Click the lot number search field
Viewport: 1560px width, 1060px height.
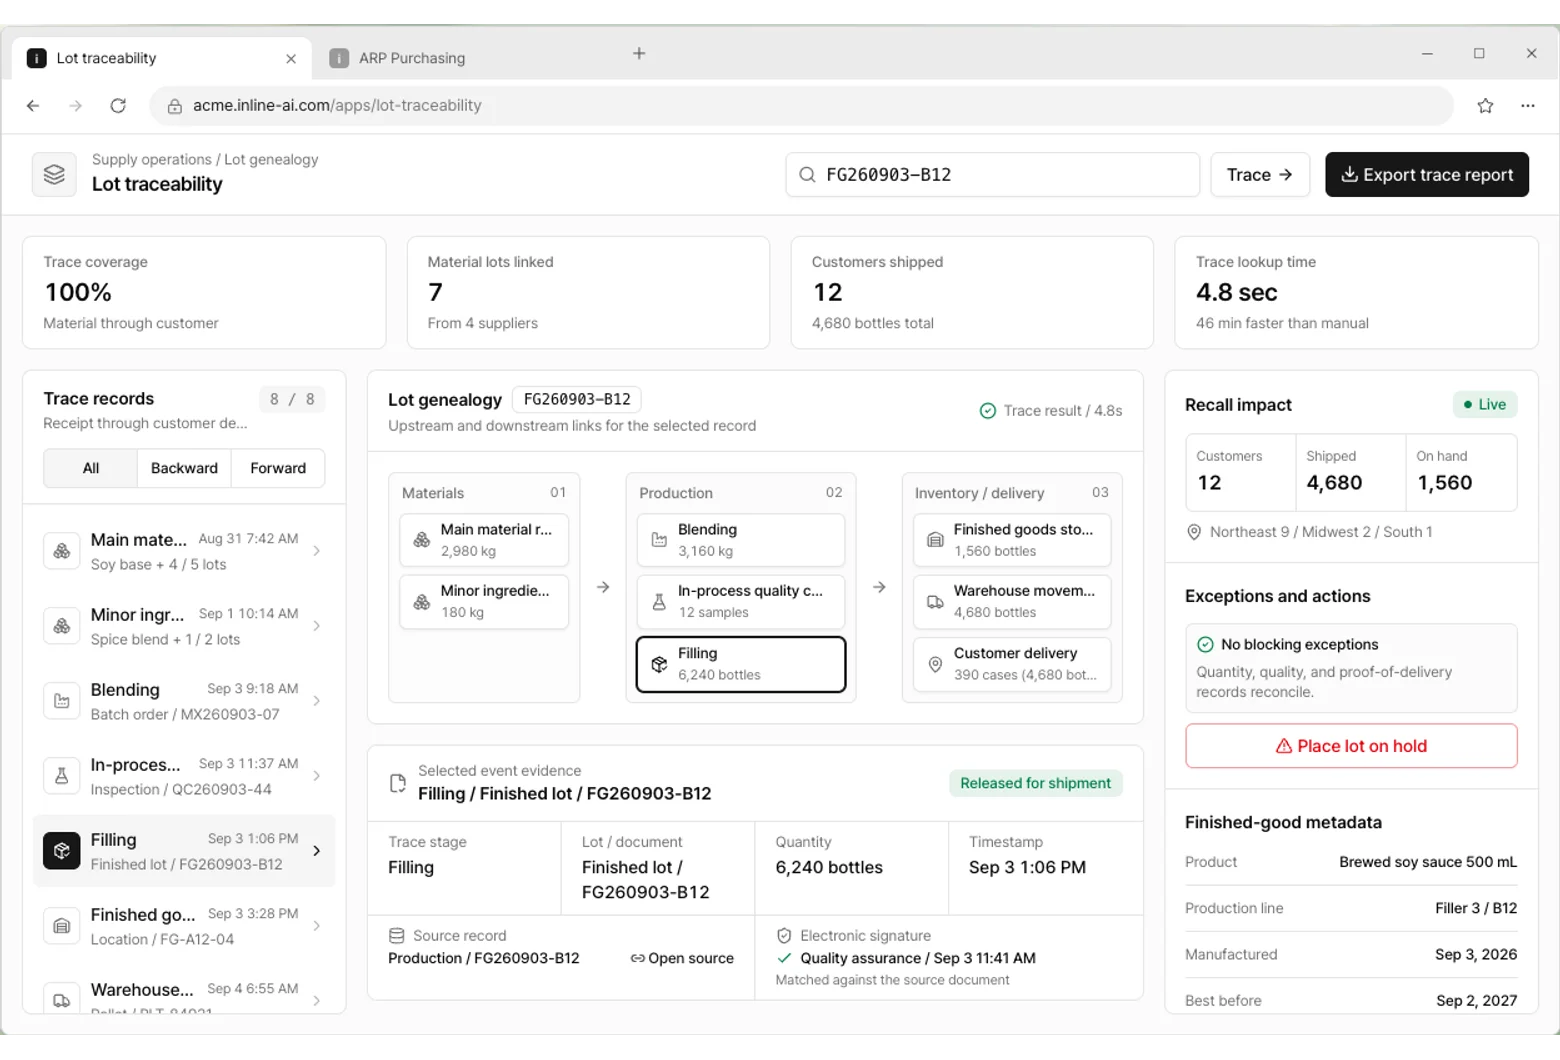point(992,175)
